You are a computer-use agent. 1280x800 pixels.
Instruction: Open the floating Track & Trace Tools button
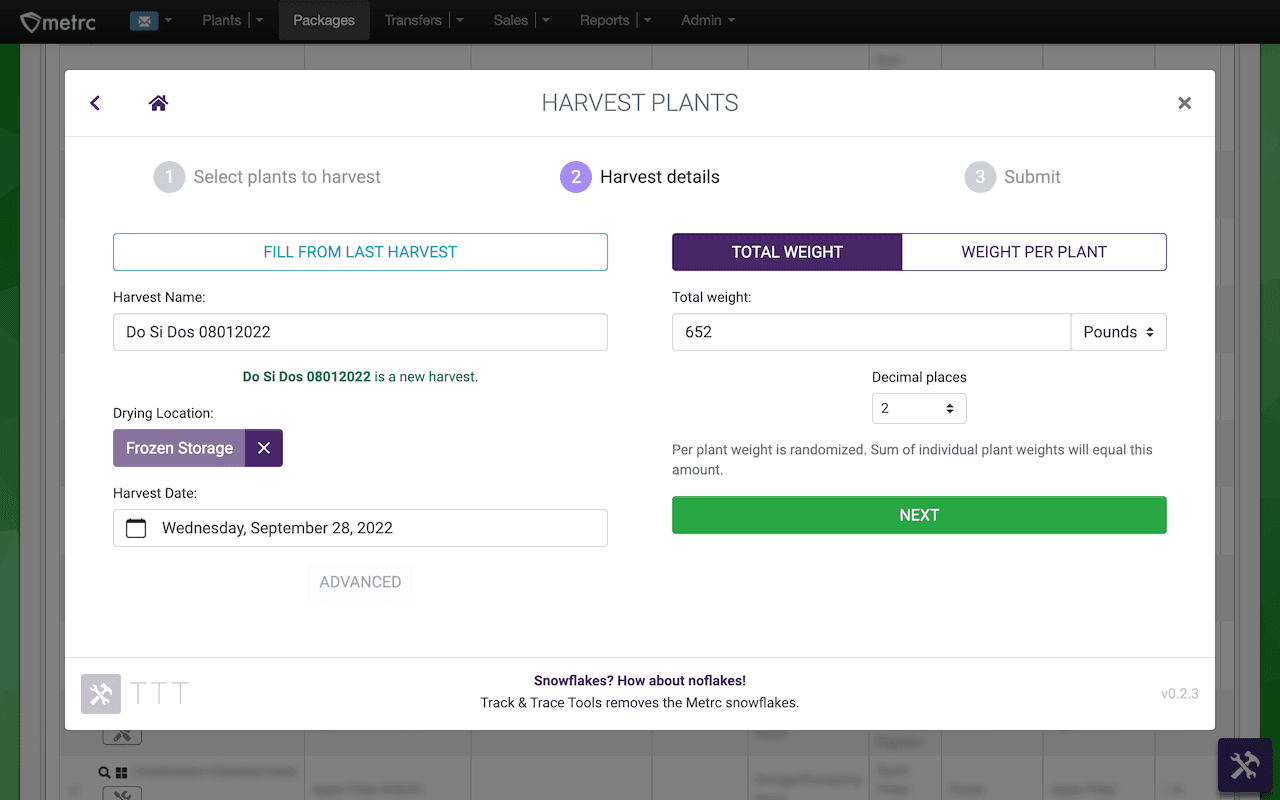(x=1245, y=765)
